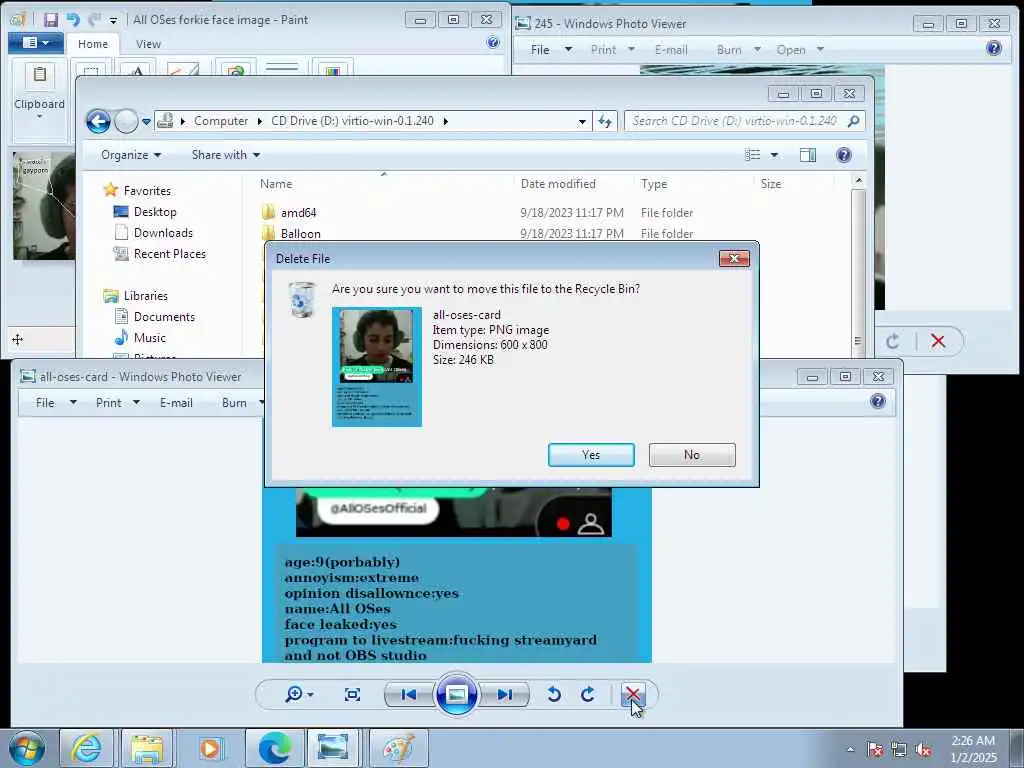
Task: Click delete X in 245 Photo Viewer
Action: [x=938, y=341]
